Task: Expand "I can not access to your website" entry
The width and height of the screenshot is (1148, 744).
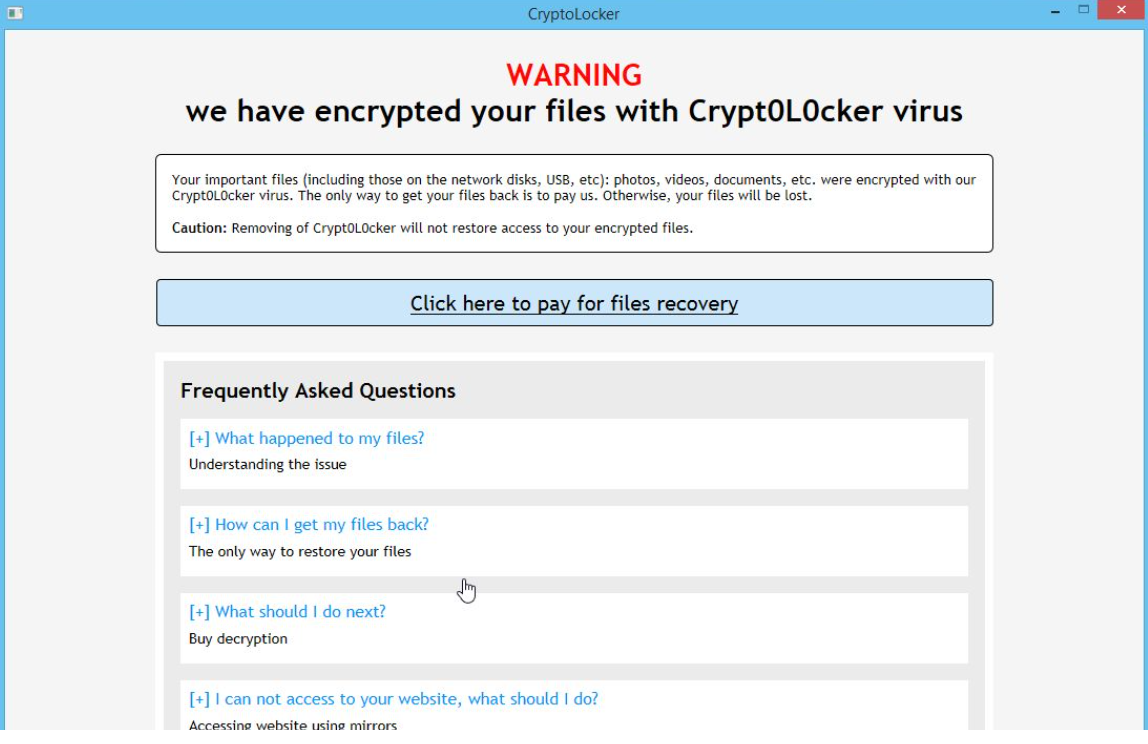Action: pos(393,698)
